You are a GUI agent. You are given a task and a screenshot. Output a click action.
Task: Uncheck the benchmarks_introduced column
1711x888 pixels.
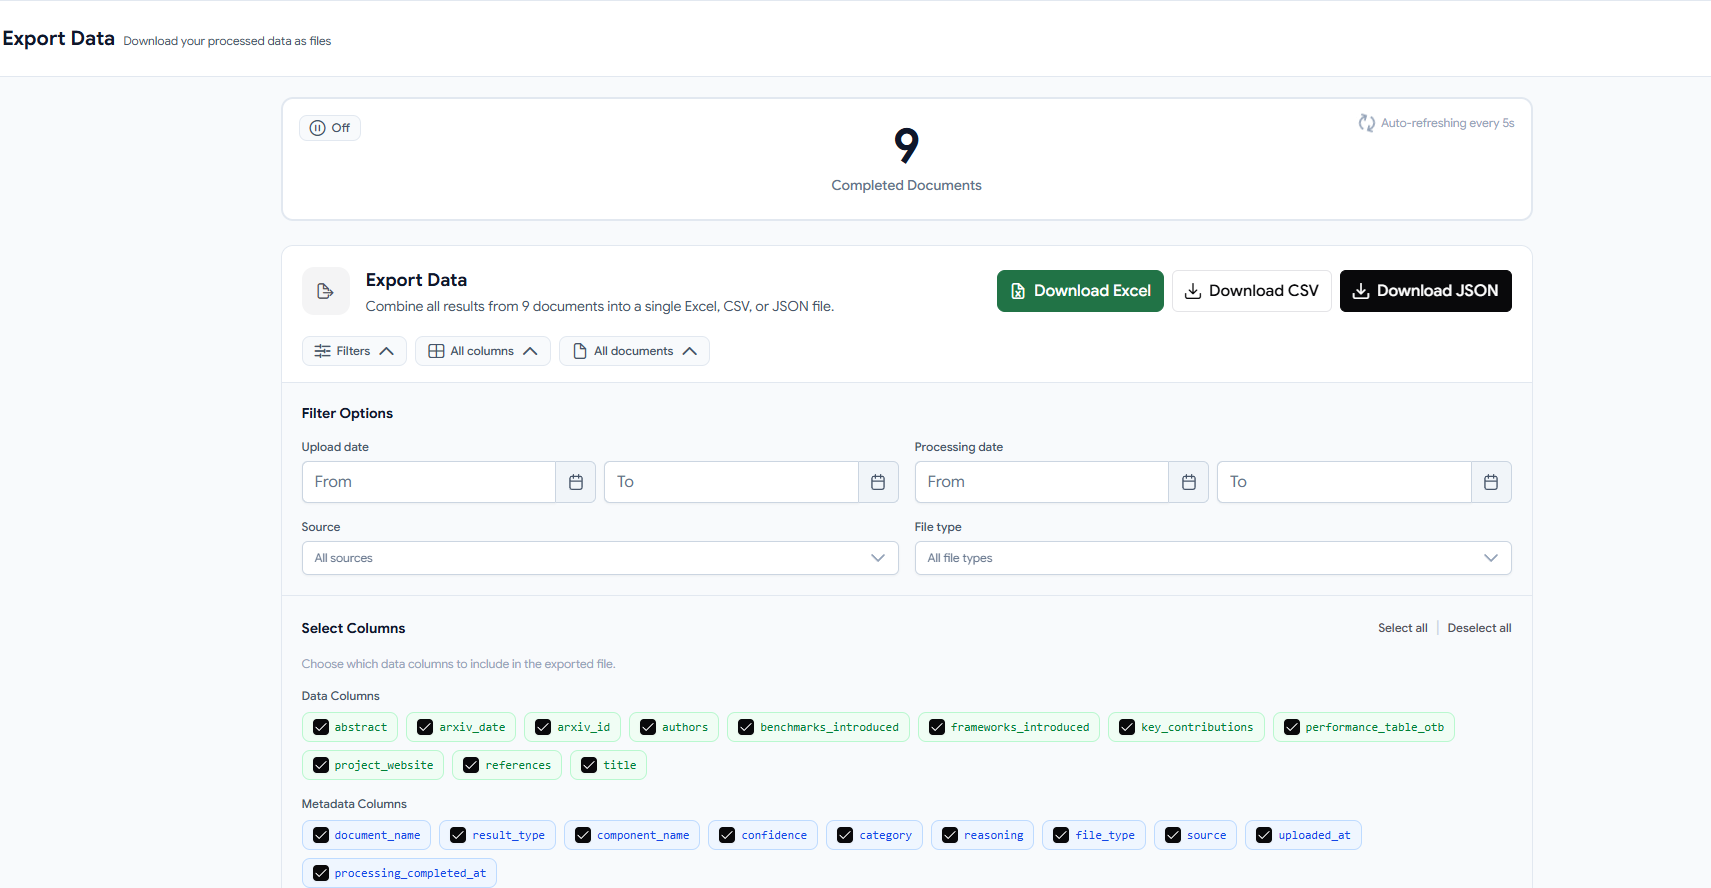pos(746,727)
